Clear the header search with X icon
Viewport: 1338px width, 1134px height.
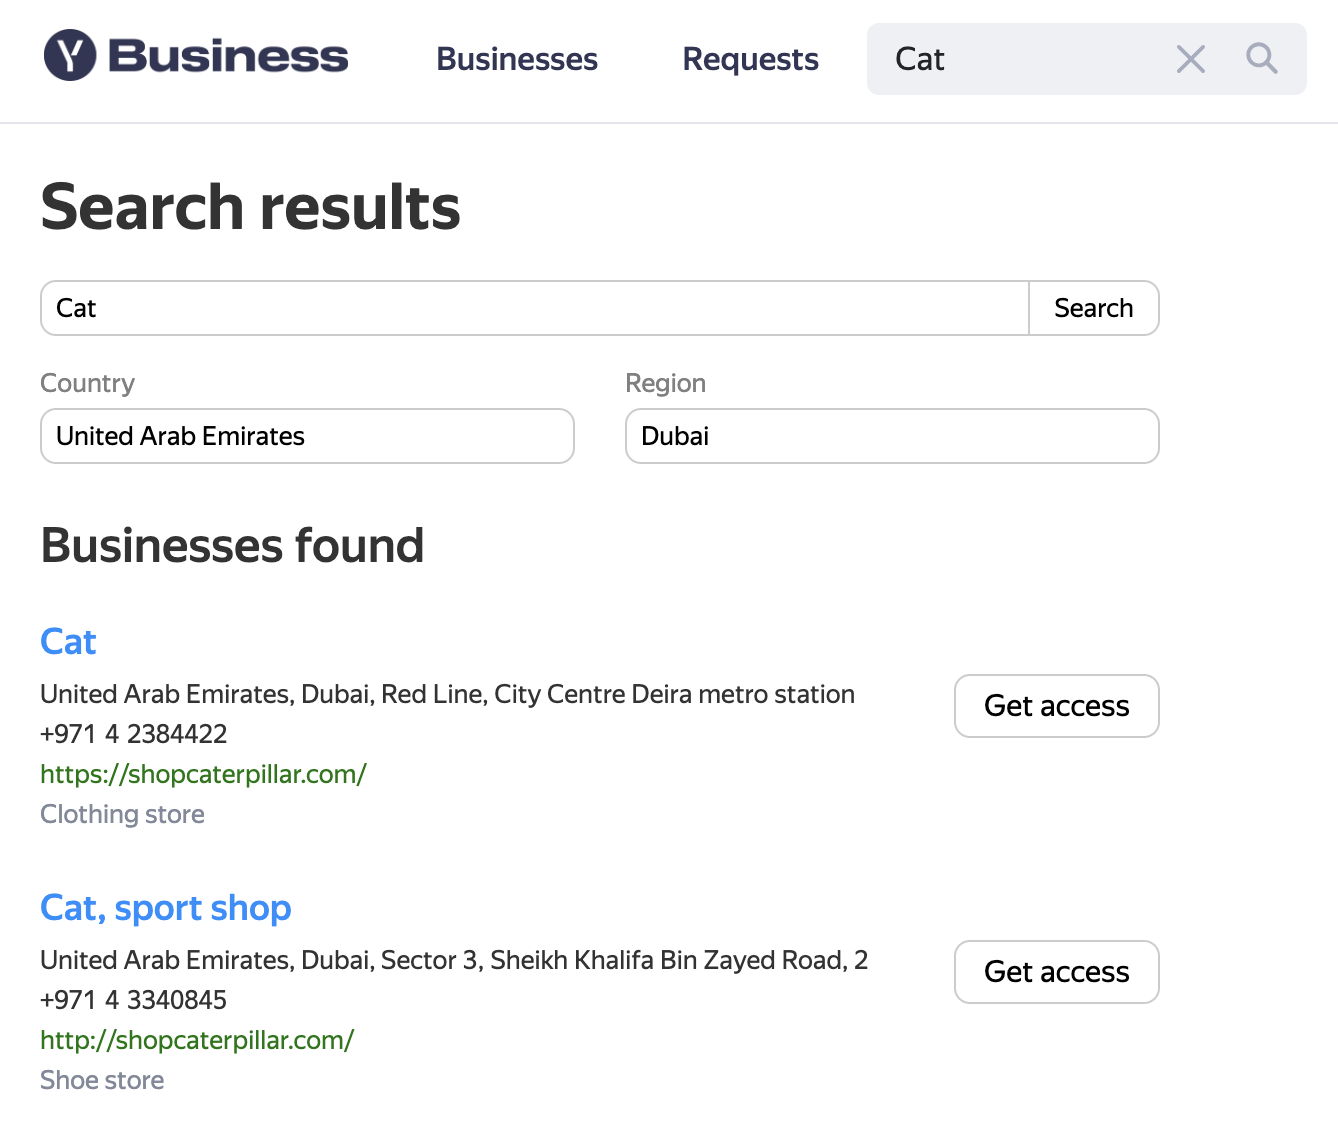pyautogui.click(x=1190, y=59)
